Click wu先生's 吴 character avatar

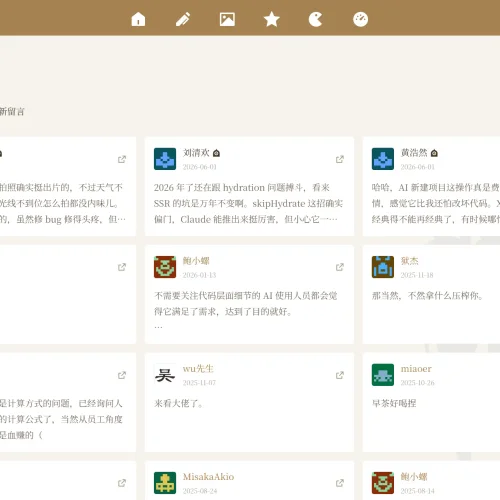[165, 375]
